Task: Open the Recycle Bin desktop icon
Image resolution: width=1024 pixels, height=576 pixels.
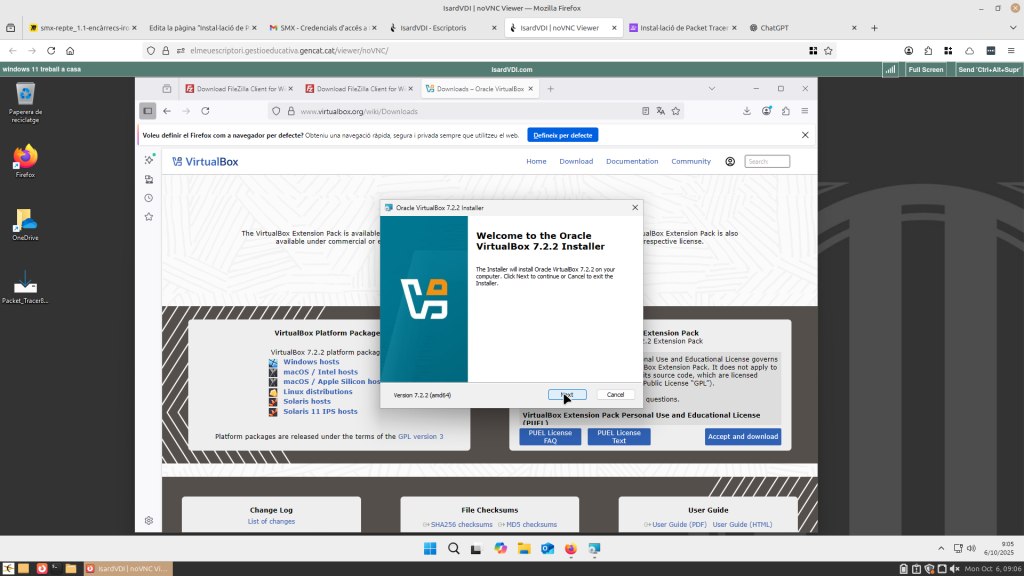Action: tap(25, 99)
